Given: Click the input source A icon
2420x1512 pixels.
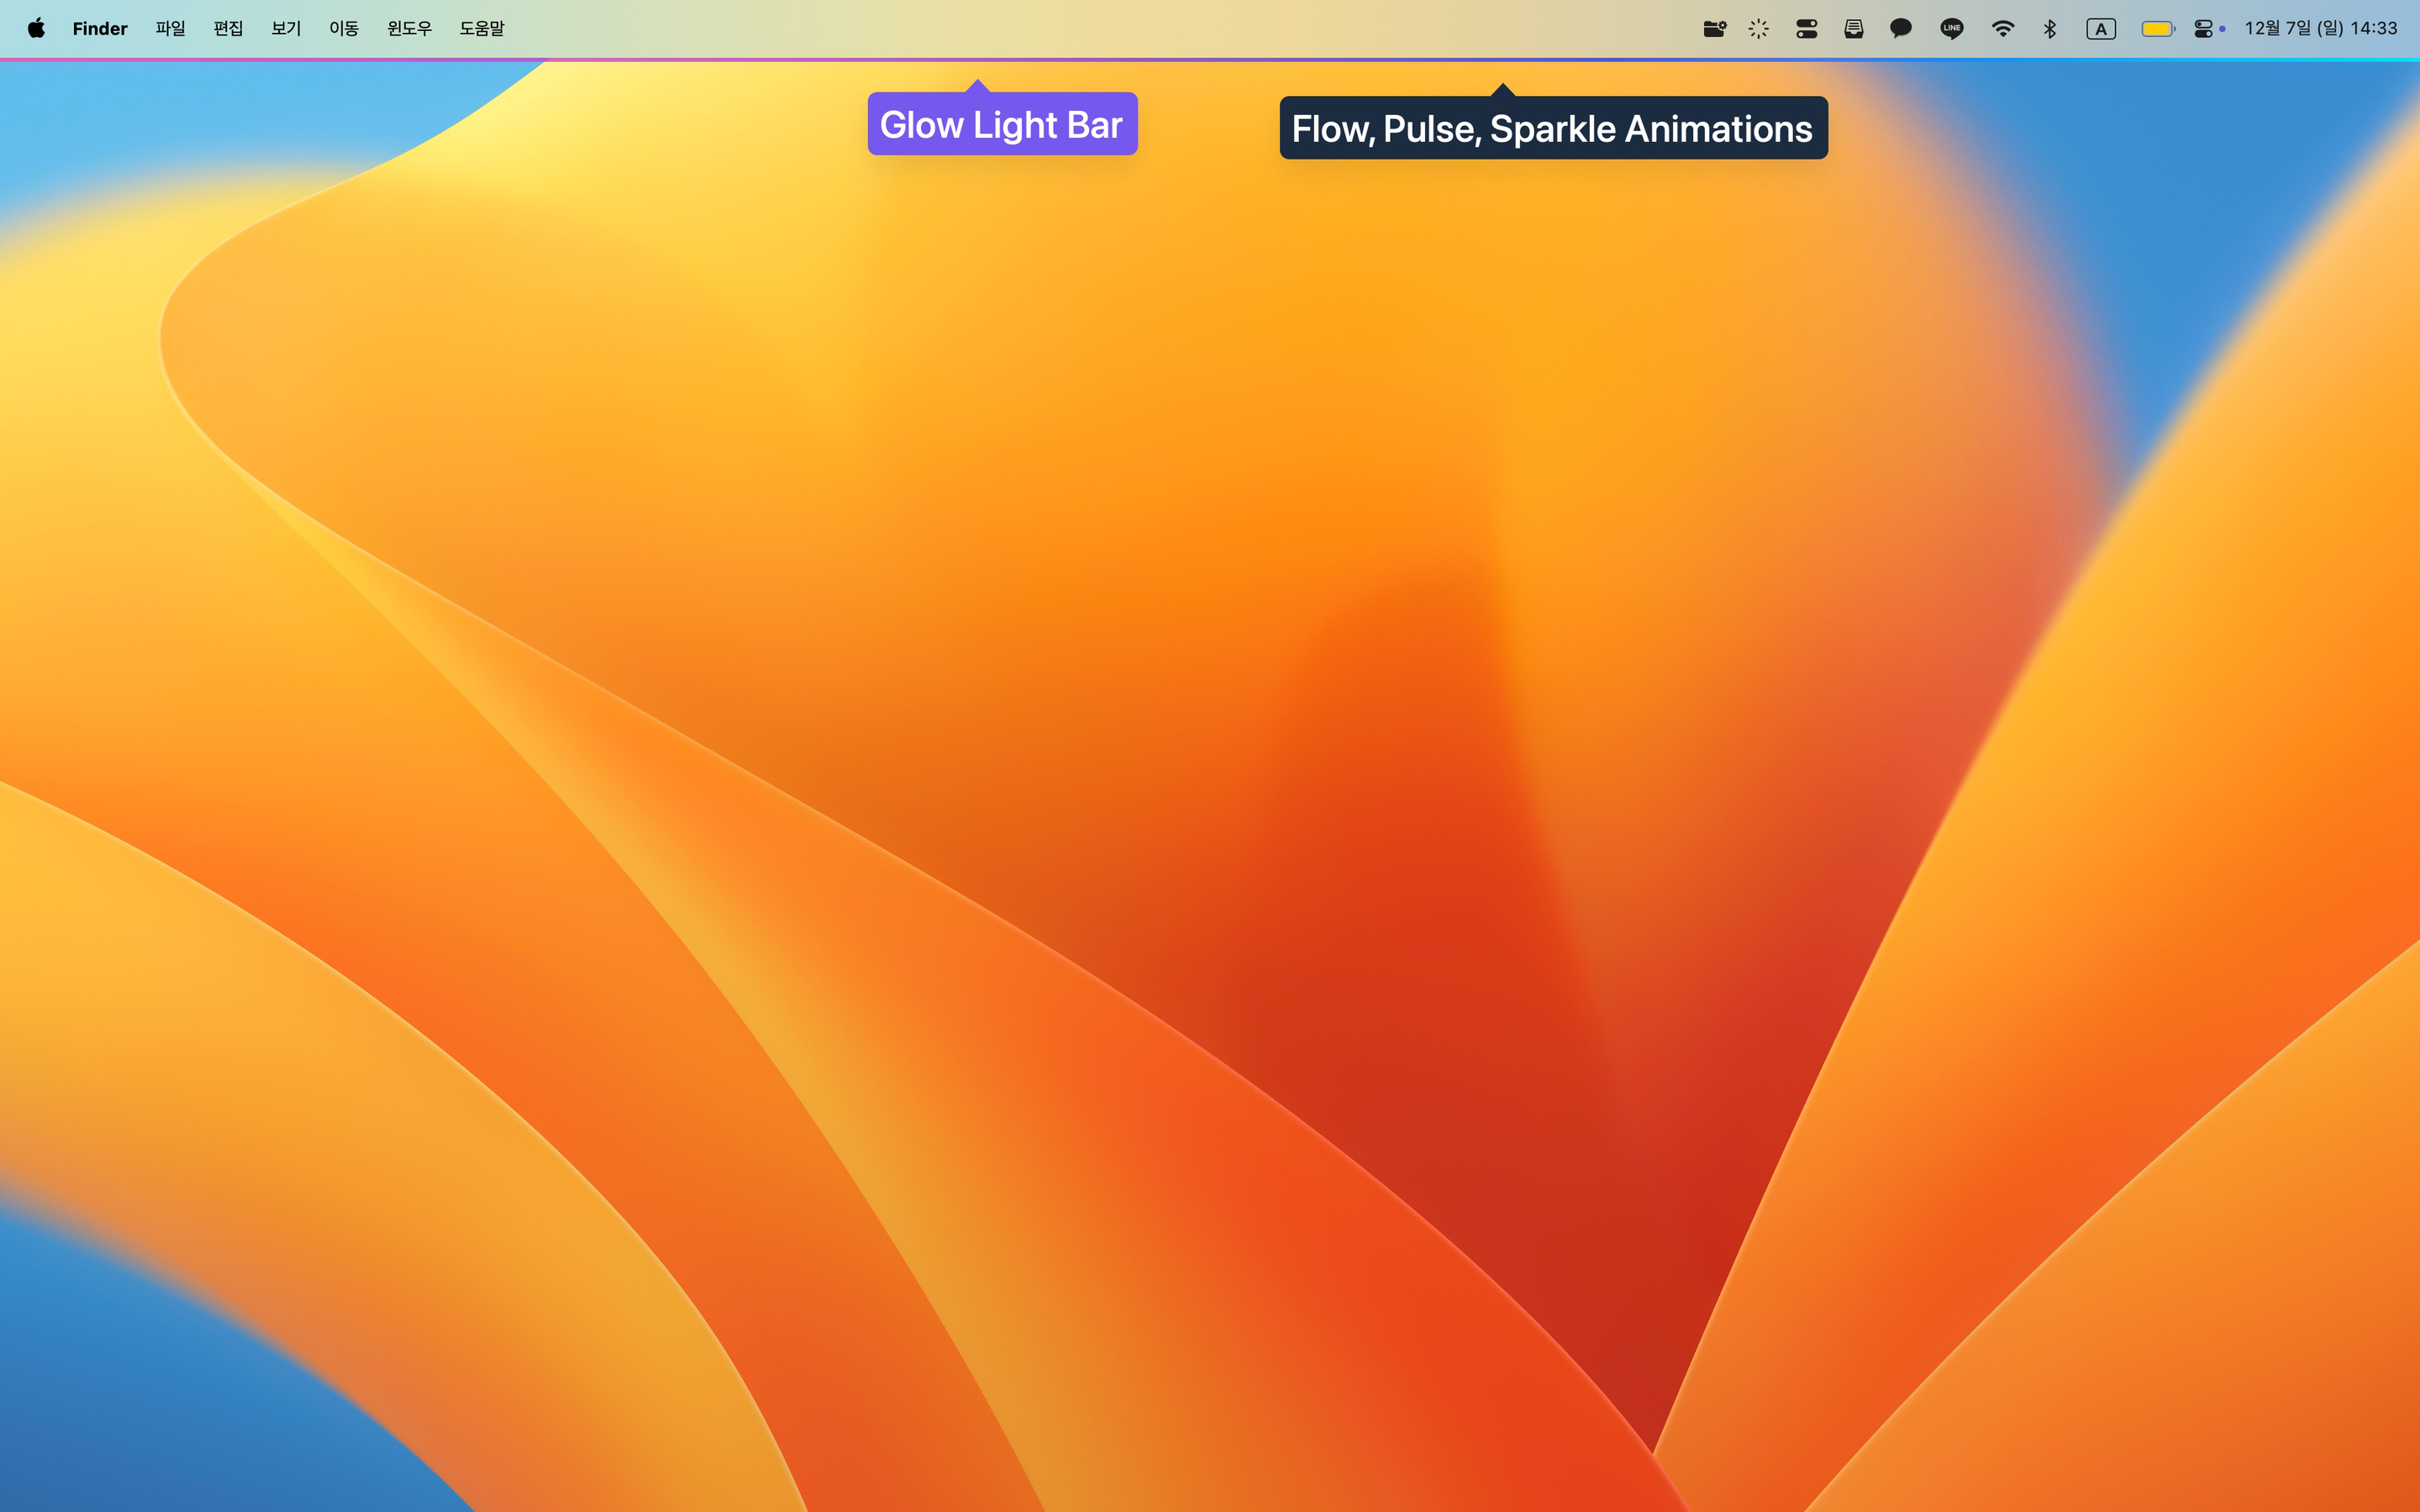Looking at the screenshot, I should [x=2100, y=28].
